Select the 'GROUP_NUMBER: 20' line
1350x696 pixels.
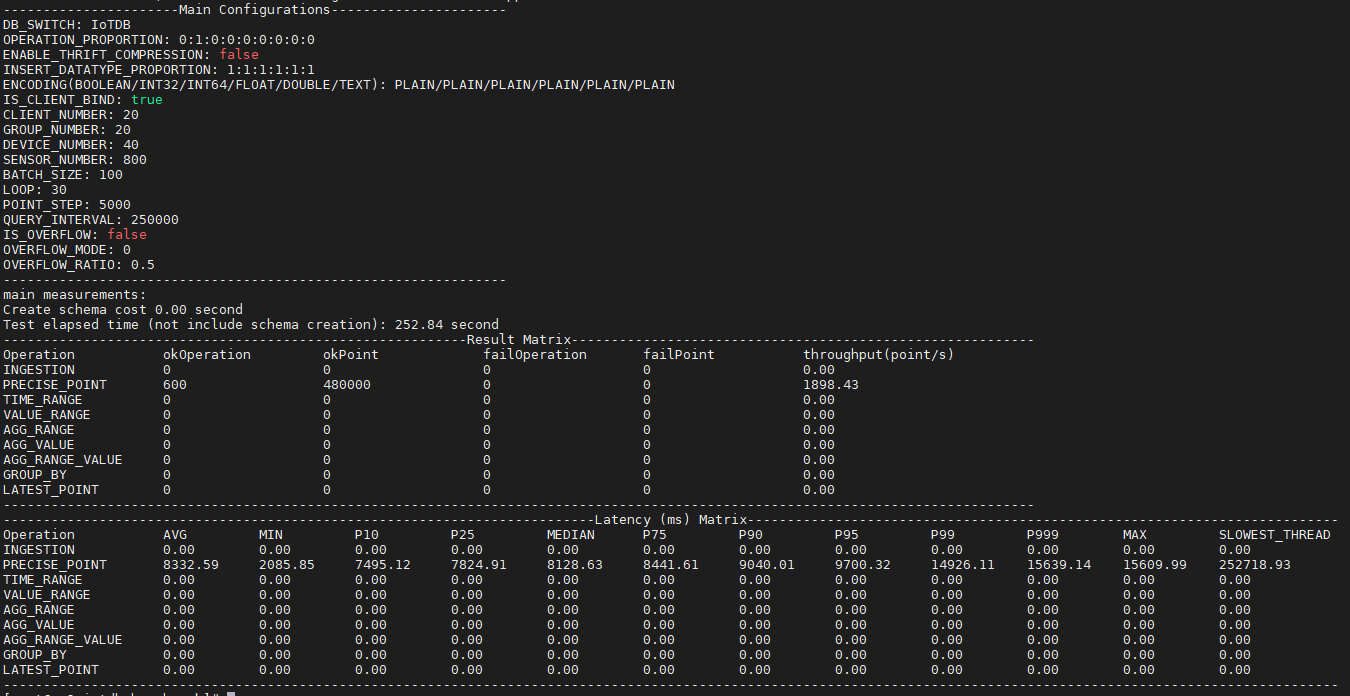[67, 130]
